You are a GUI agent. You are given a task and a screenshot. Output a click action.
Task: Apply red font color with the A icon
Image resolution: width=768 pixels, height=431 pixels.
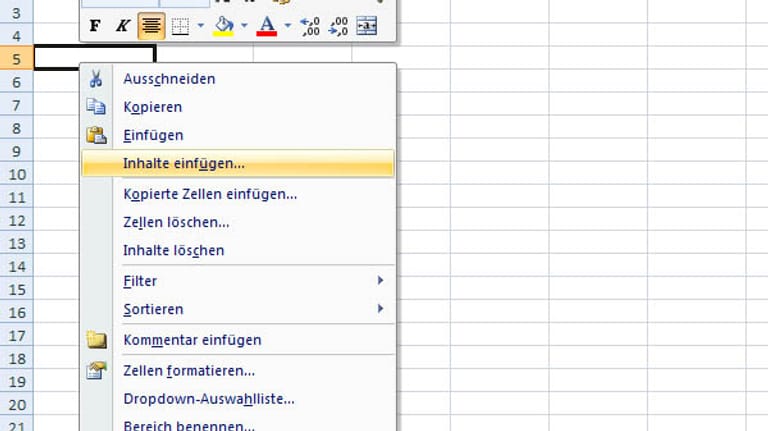[266, 26]
